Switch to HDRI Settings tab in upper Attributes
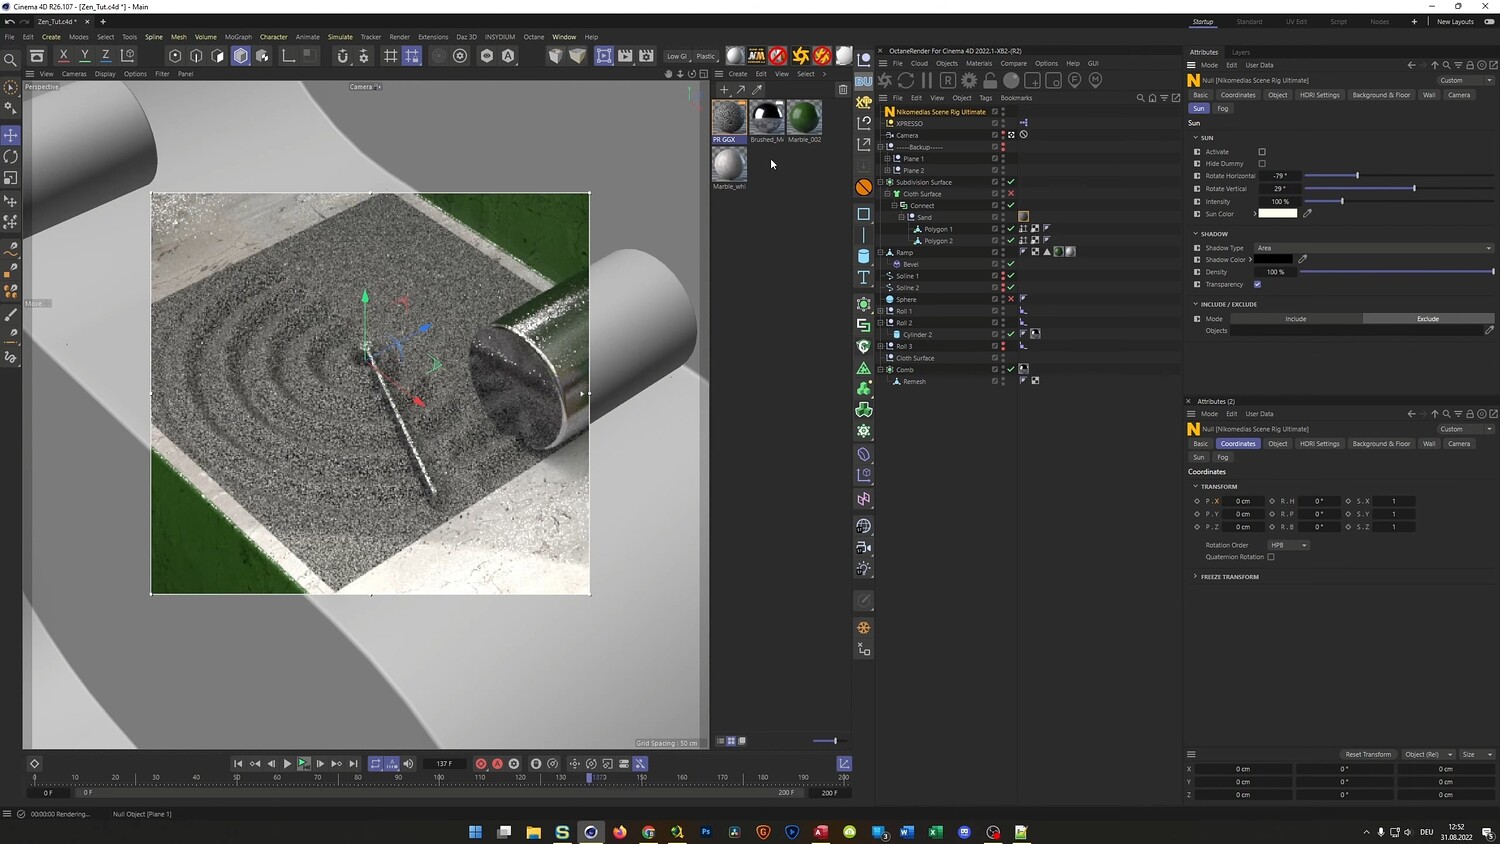 point(1320,95)
